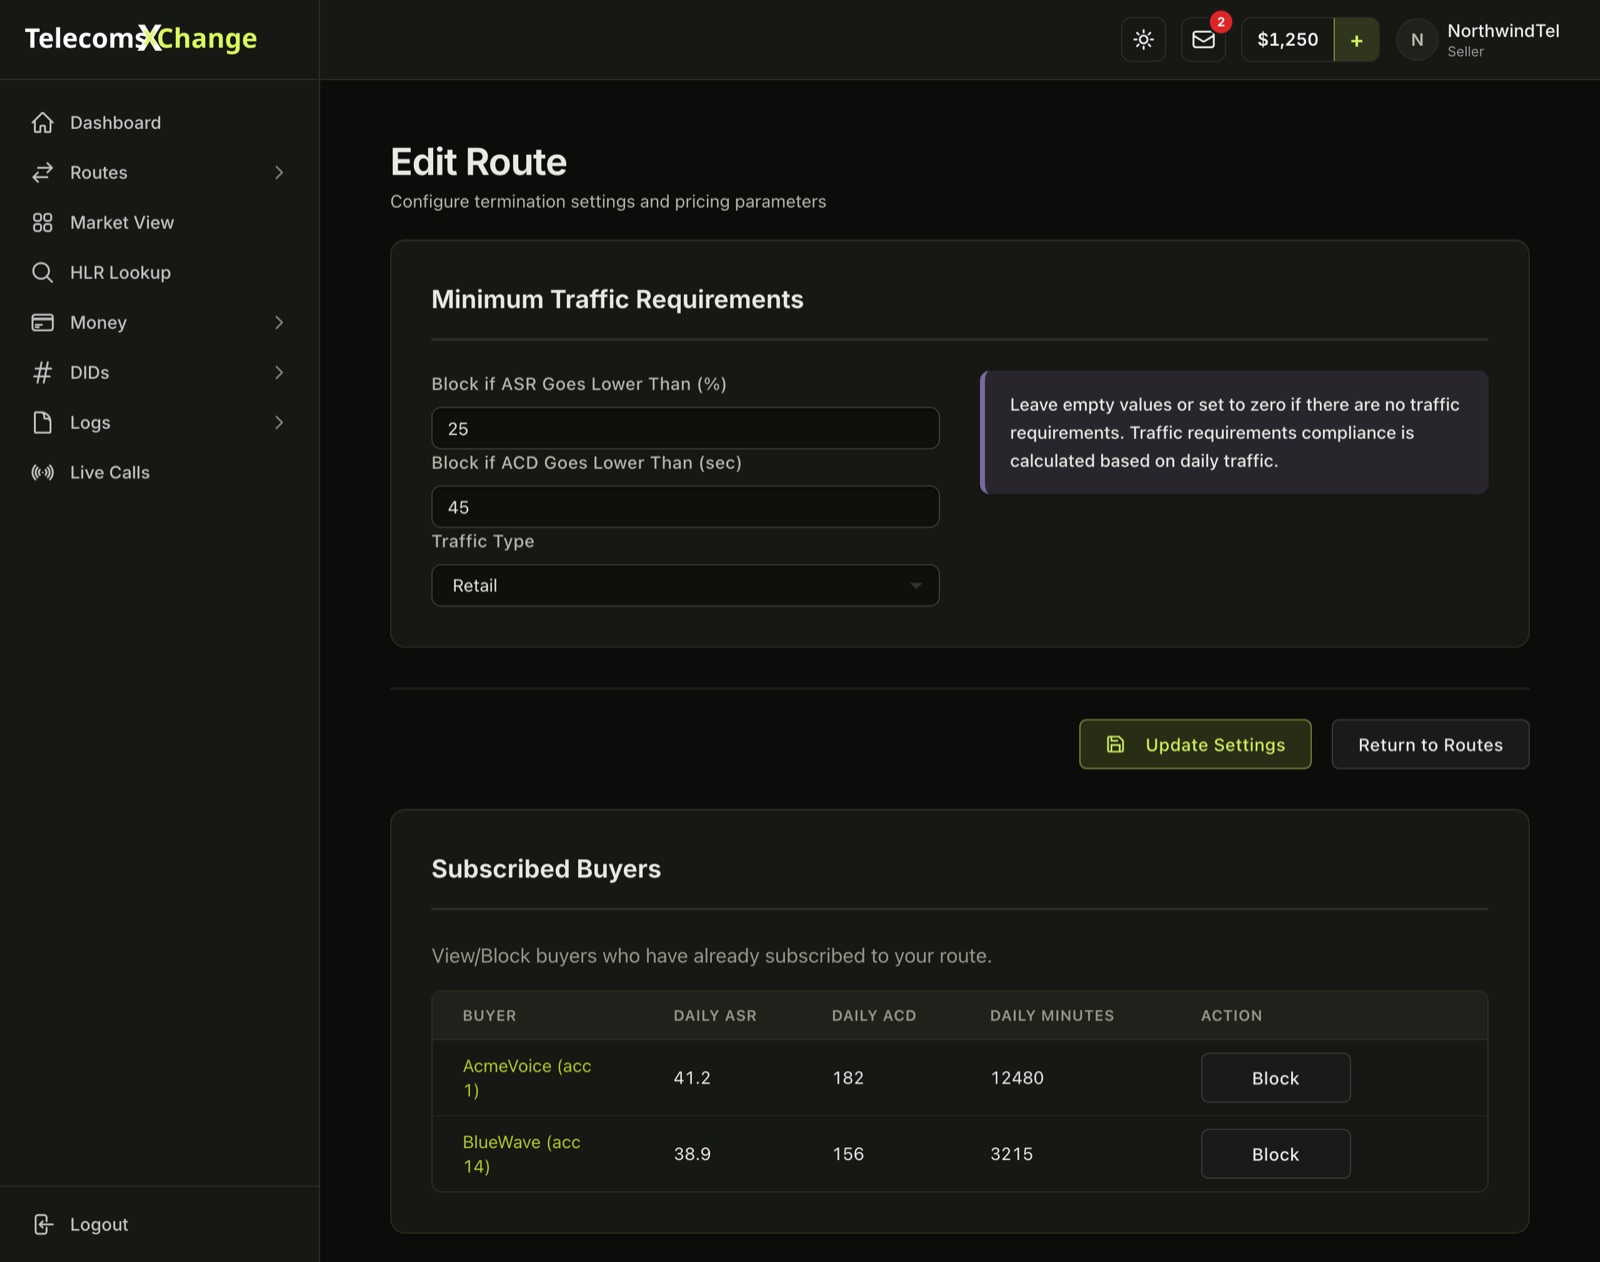Go to HLR Lookup menu item
The image size is (1600, 1262).
pyautogui.click(x=120, y=272)
